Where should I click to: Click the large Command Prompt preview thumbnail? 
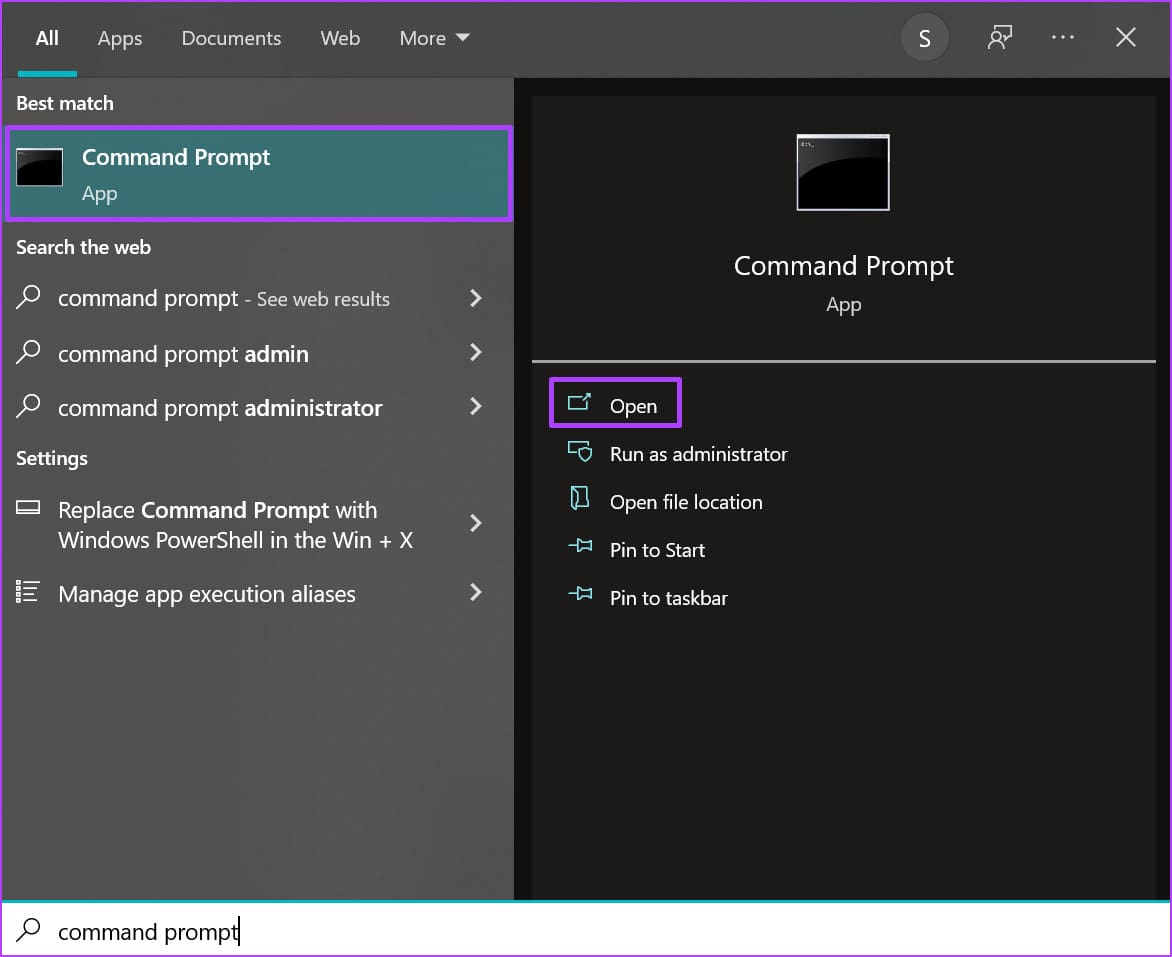coord(843,172)
